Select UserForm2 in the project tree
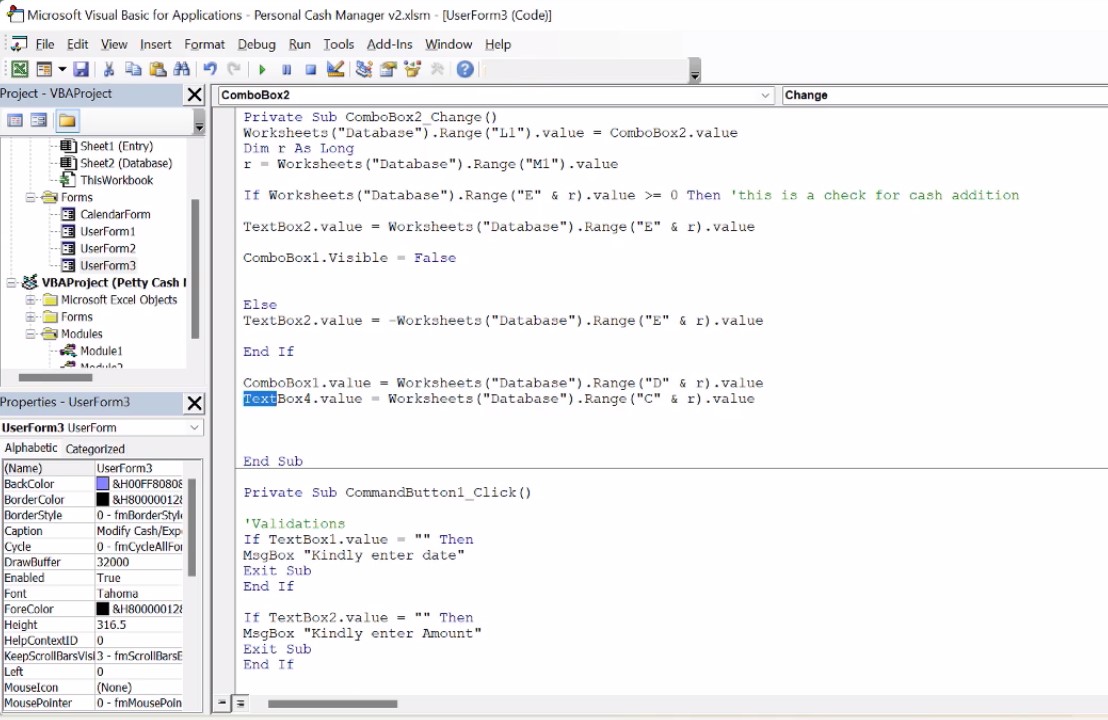 tap(108, 248)
